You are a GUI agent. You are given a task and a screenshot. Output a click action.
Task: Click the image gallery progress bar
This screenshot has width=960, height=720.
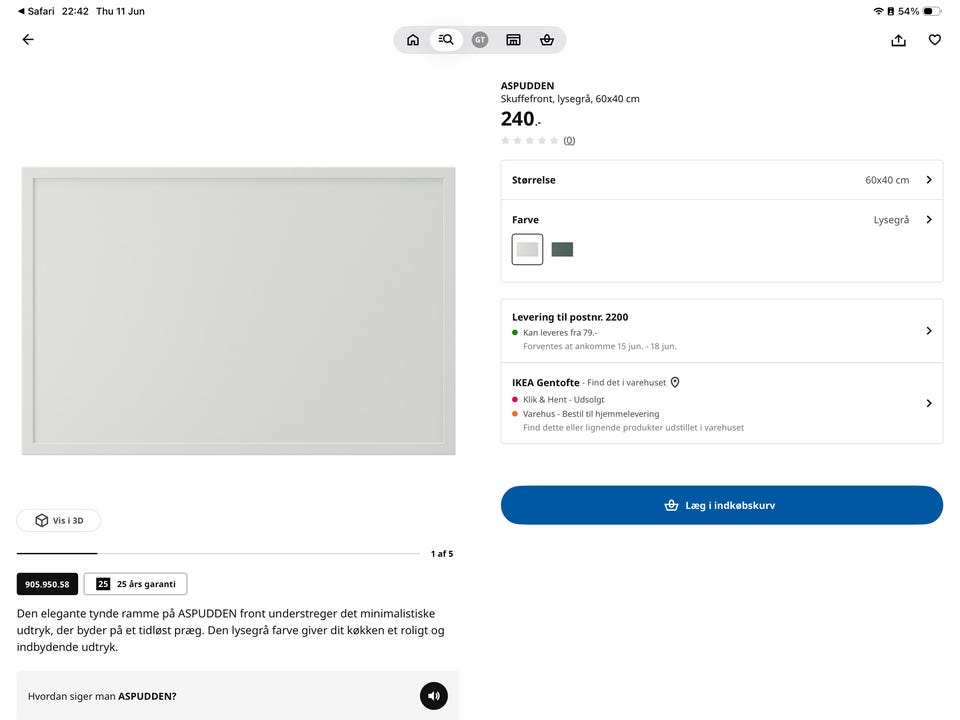tap(218, 553)
